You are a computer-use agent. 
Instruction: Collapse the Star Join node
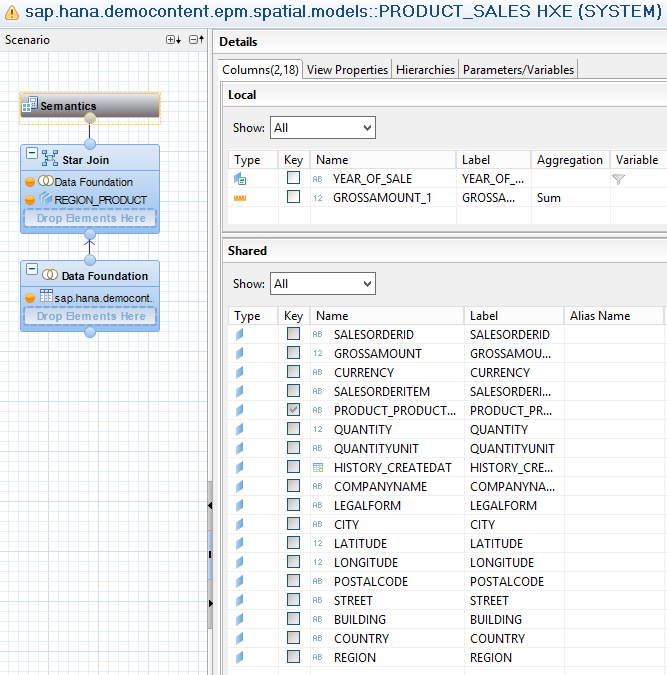(32, 153)
